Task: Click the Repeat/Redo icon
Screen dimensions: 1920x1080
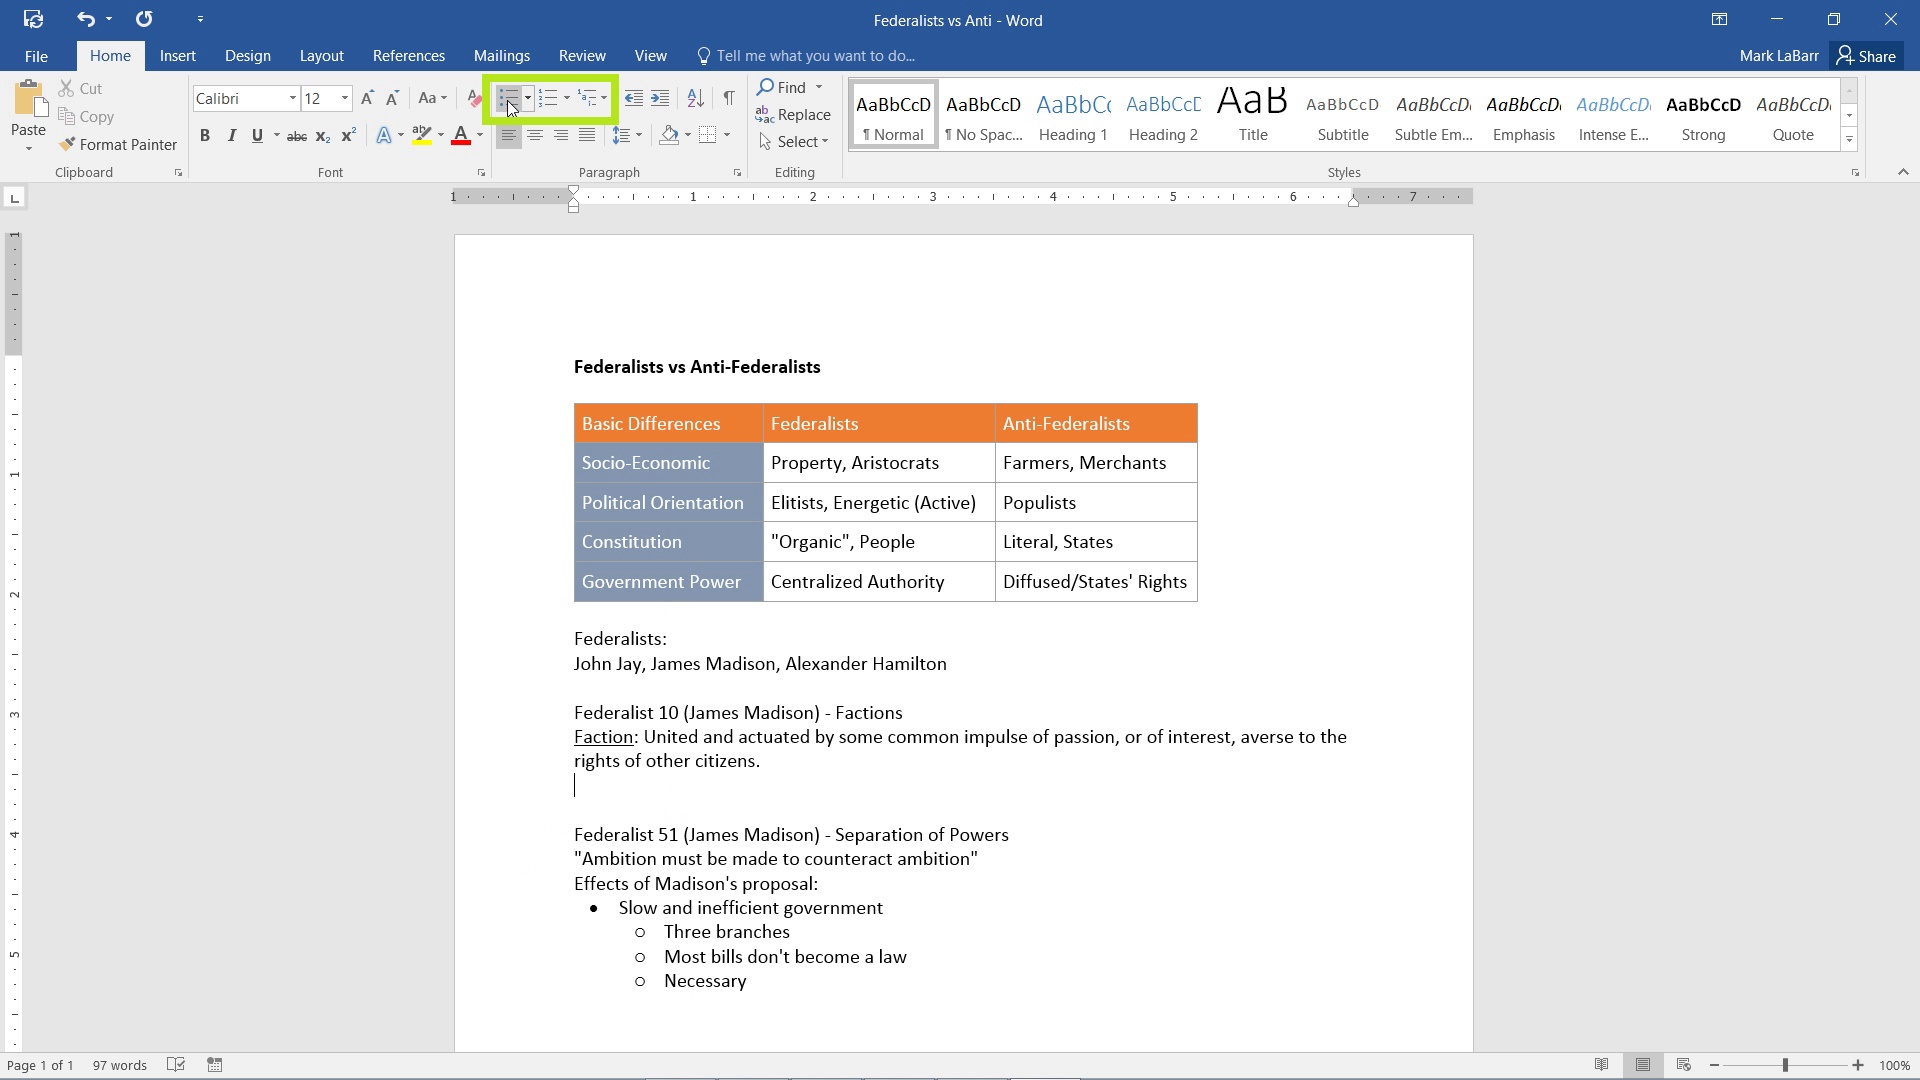Action: point(144,19)
